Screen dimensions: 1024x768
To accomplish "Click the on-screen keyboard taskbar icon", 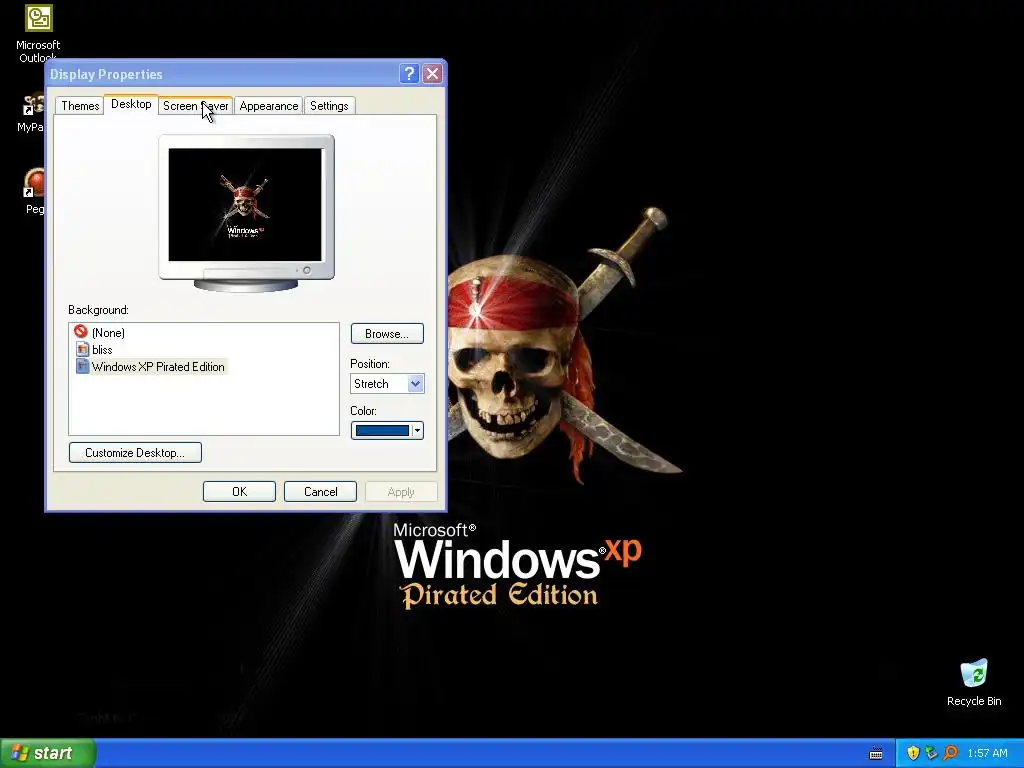I will tap(876, 754).
